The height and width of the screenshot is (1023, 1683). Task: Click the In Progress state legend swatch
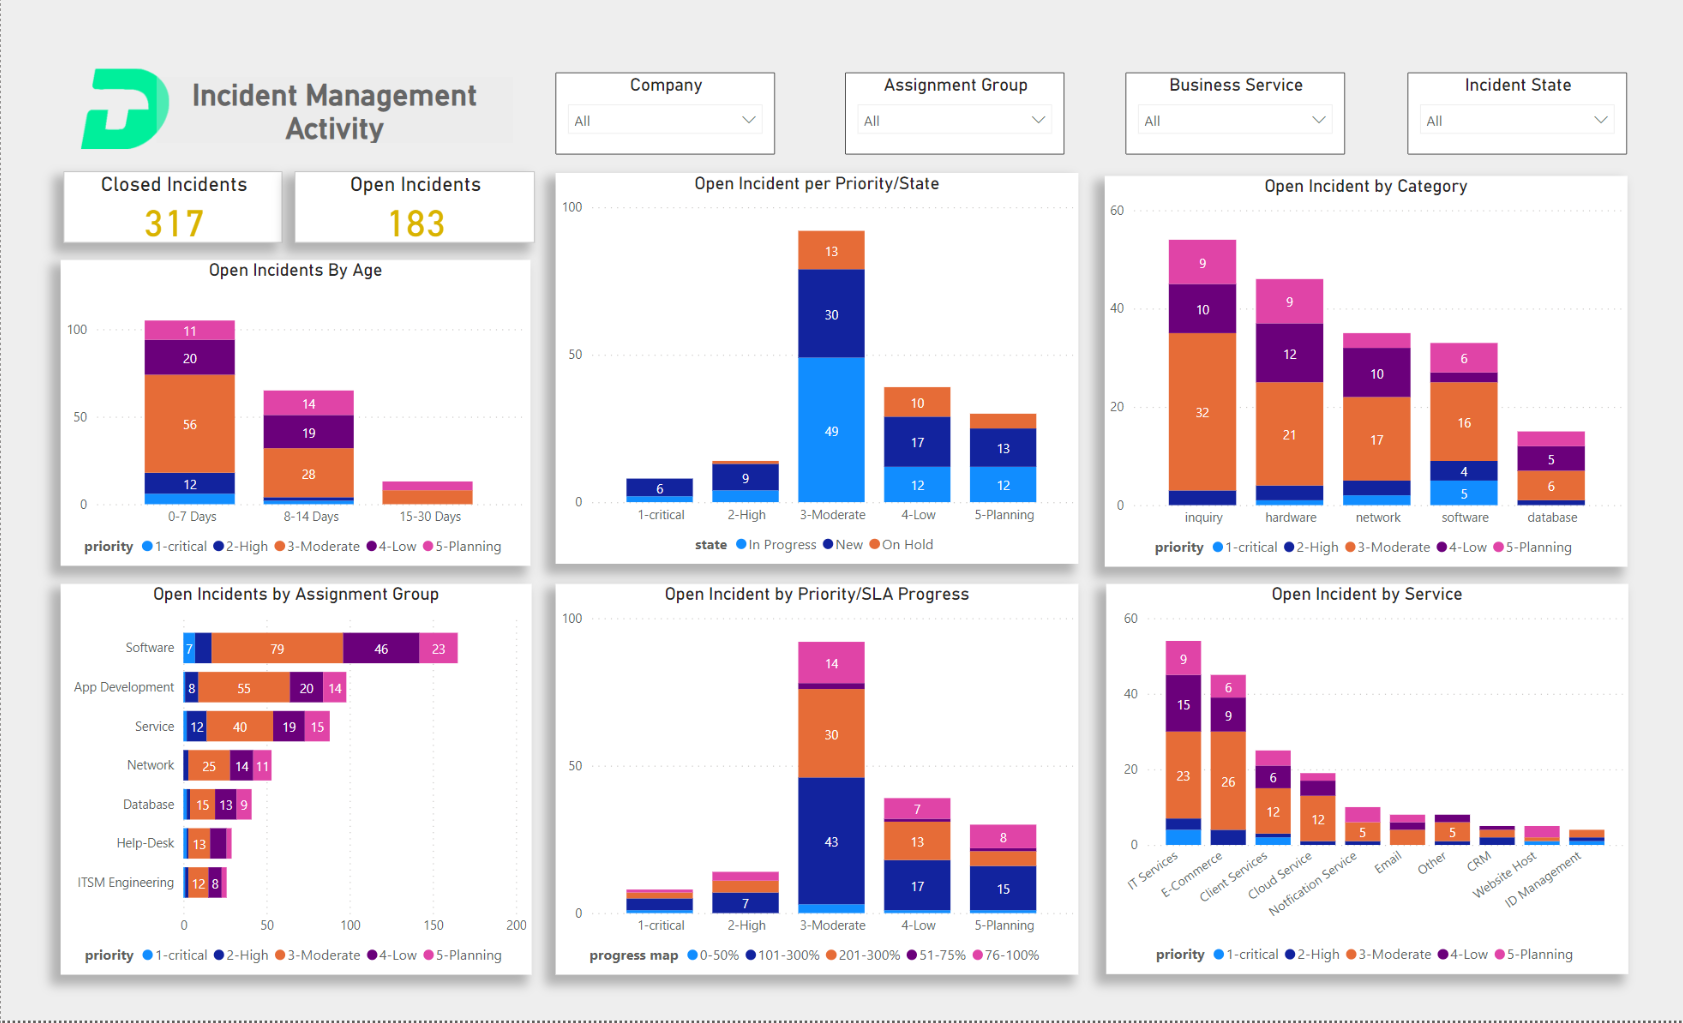(741, 544)
